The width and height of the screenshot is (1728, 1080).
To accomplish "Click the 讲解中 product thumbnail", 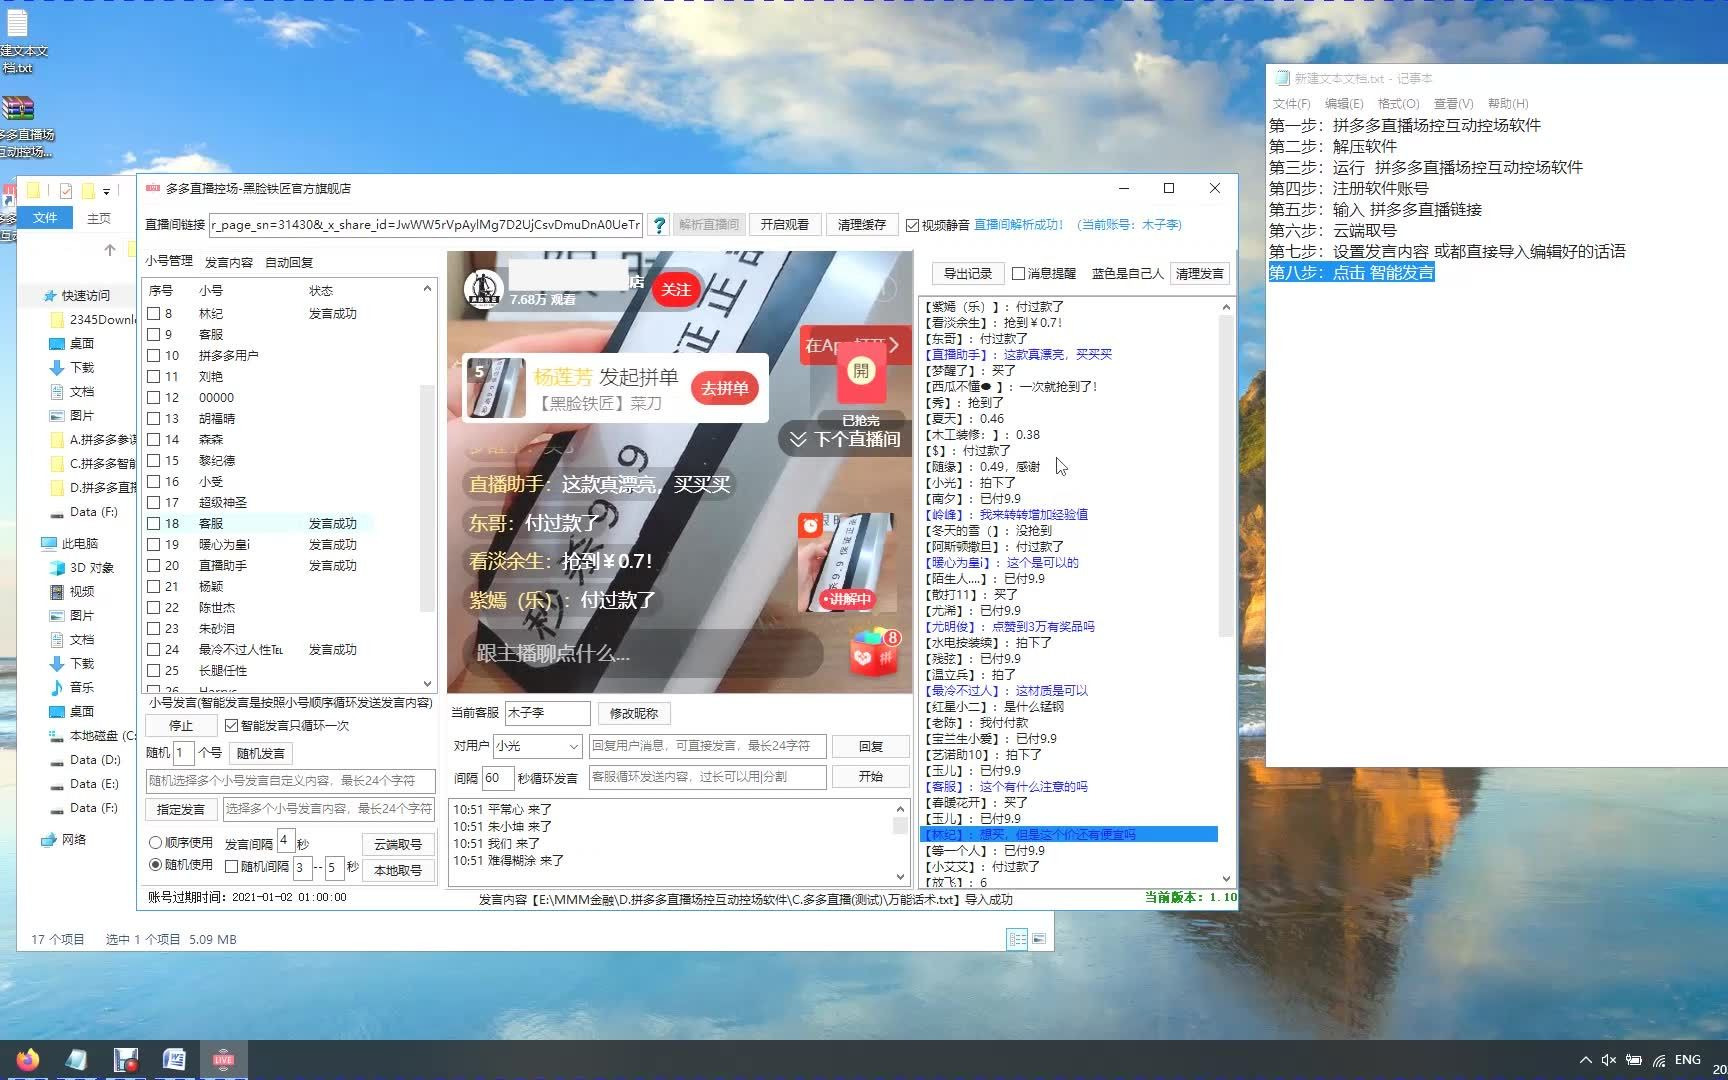I will 847,563.
